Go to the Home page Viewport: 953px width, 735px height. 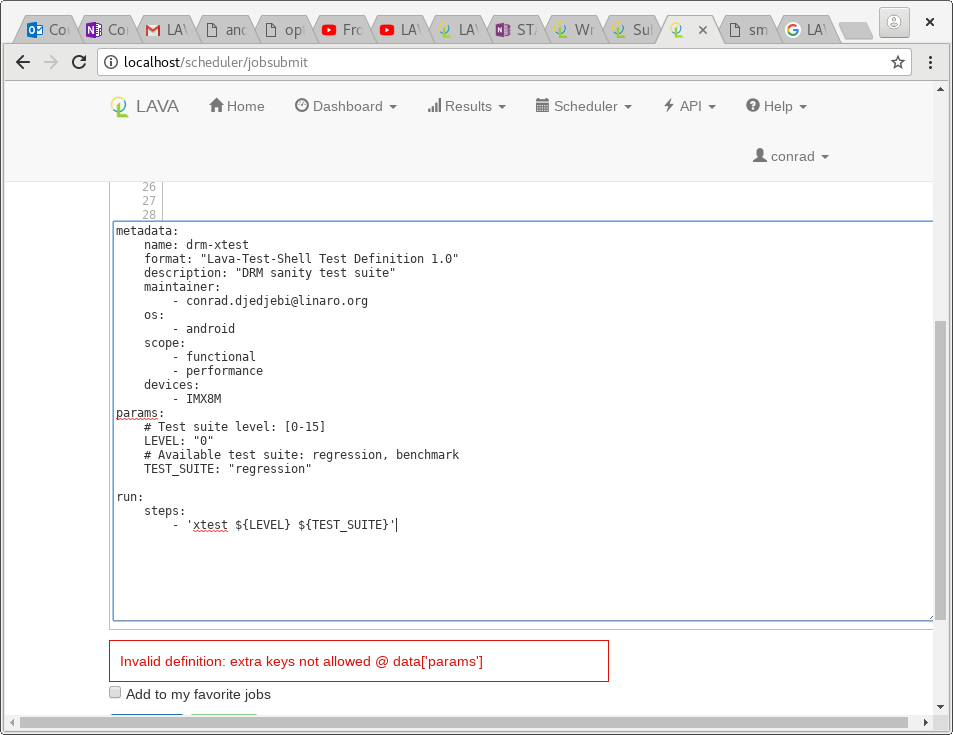pyautogui.click(x=237, y=106)
